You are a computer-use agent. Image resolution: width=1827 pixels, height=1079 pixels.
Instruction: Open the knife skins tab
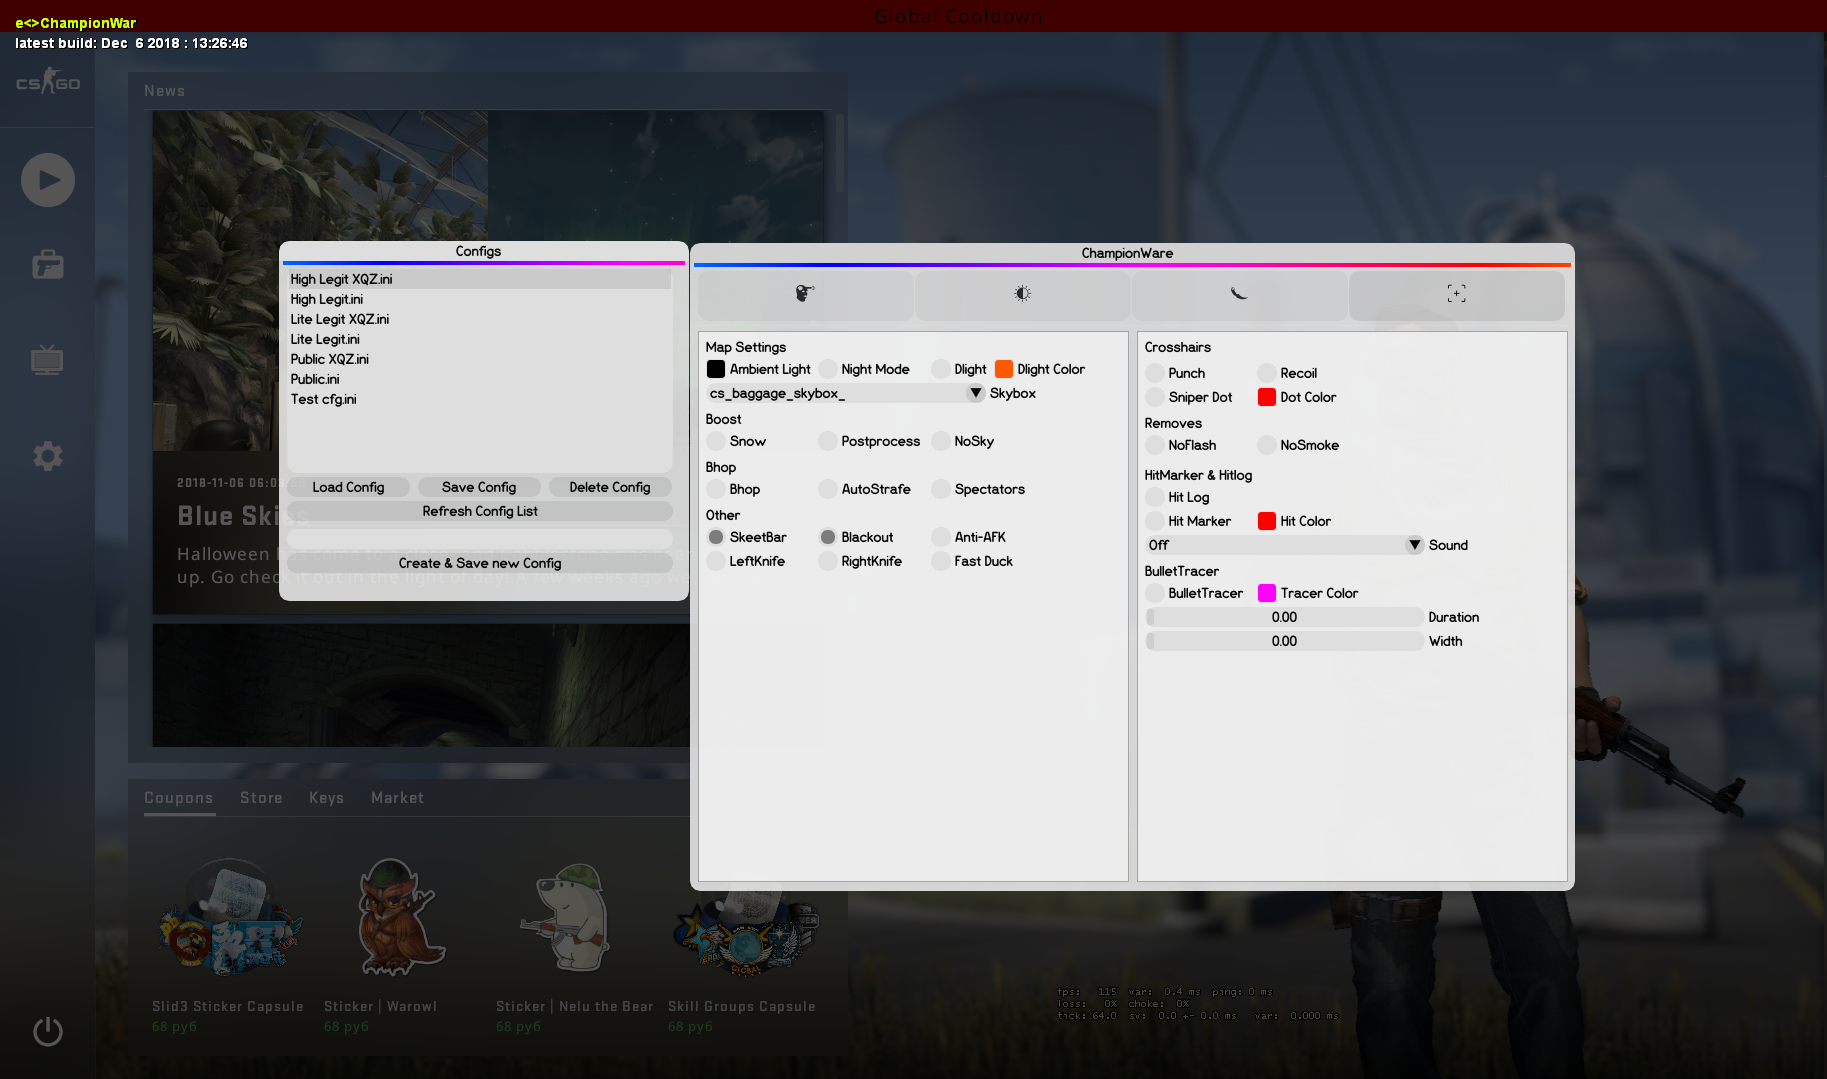(1239, 294)
